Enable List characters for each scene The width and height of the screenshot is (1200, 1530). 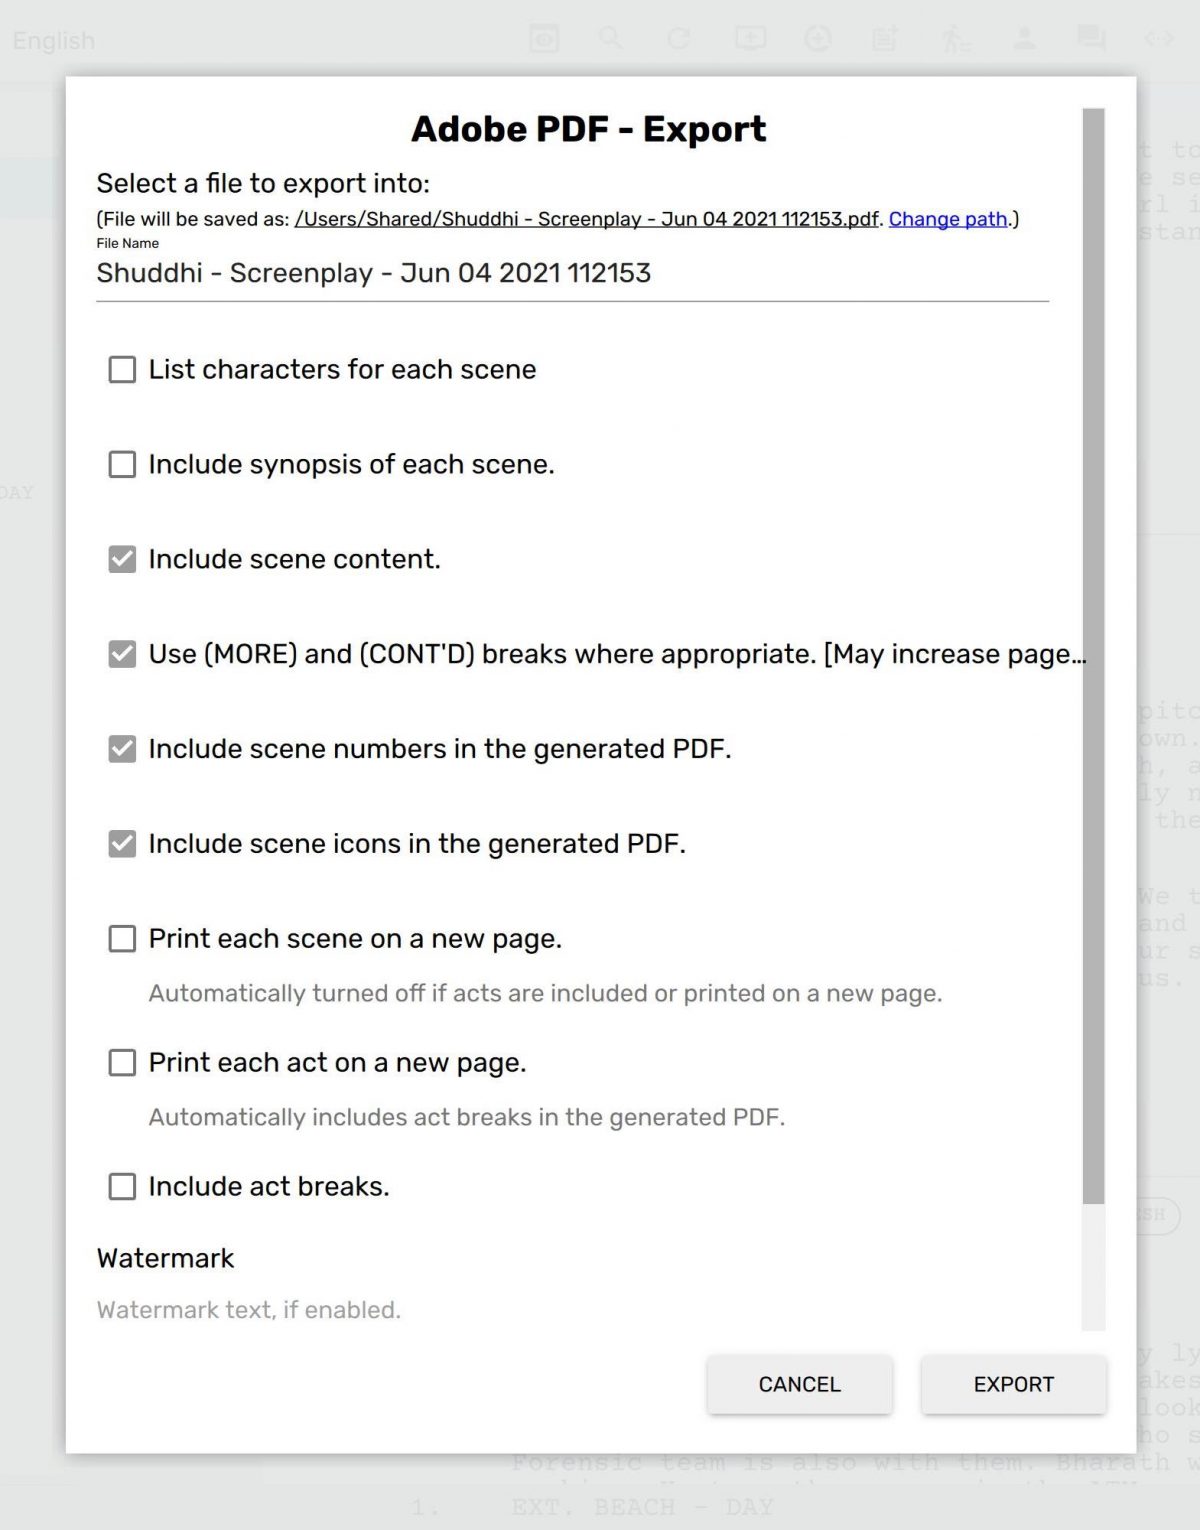[122, 370]
